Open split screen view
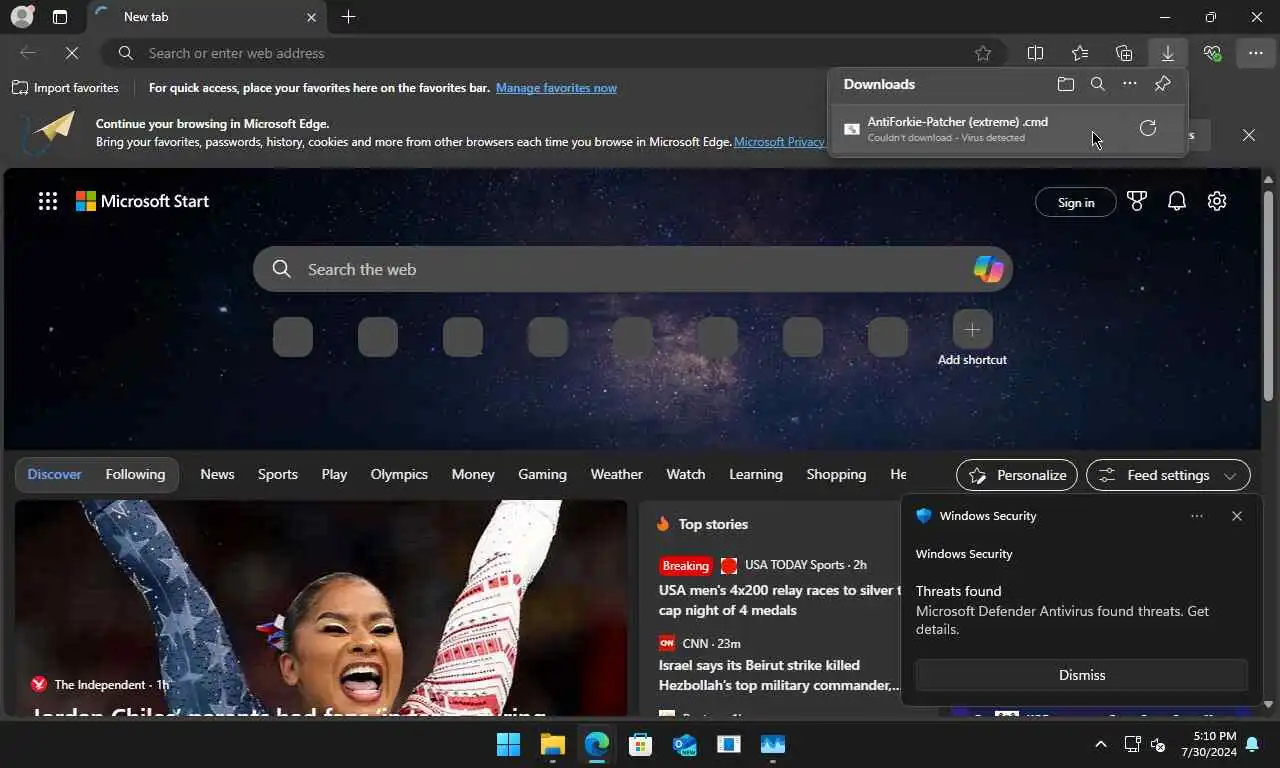The width and height of the screenshot is (1280, 768). point(1036,53)
